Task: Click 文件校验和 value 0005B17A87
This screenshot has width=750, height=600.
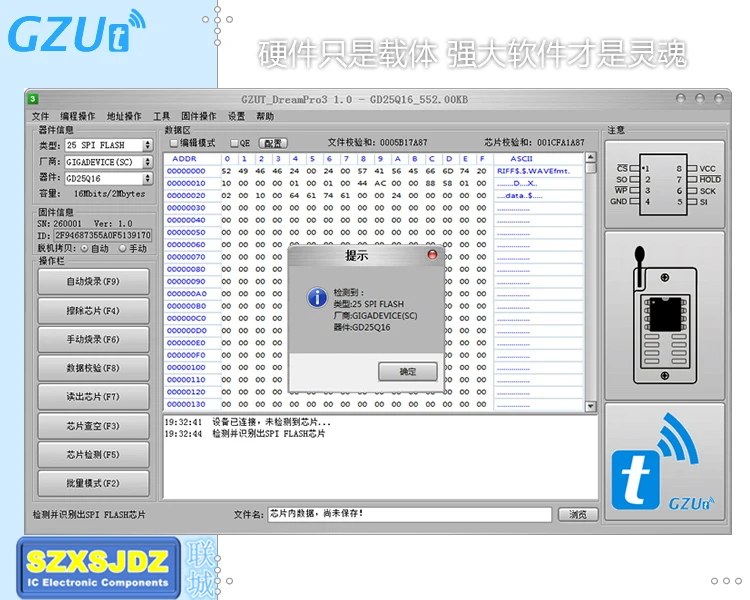Action: 403,143
